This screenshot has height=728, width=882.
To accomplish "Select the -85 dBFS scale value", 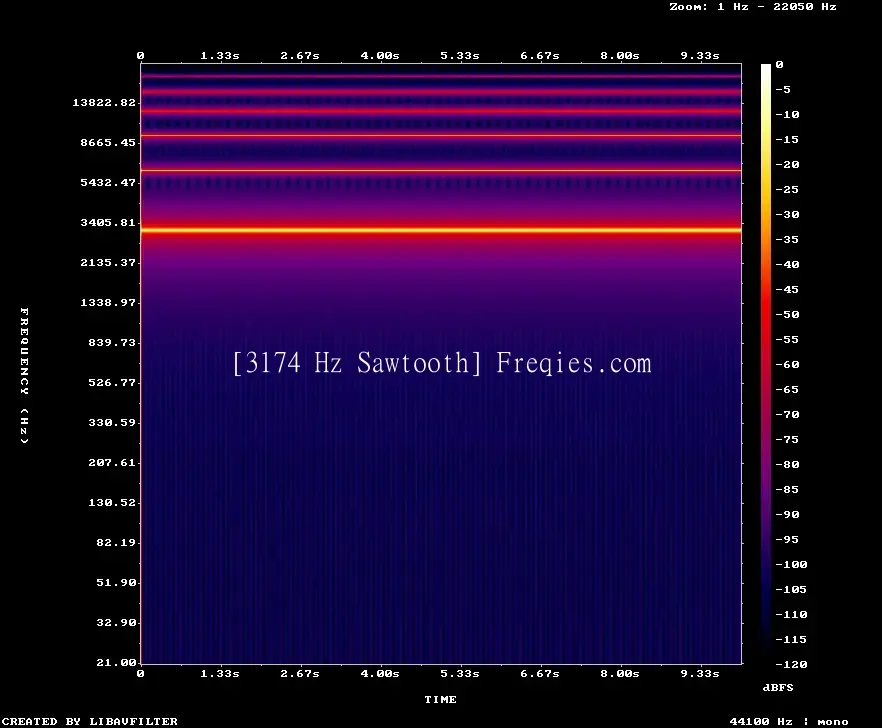I will 787,489.
